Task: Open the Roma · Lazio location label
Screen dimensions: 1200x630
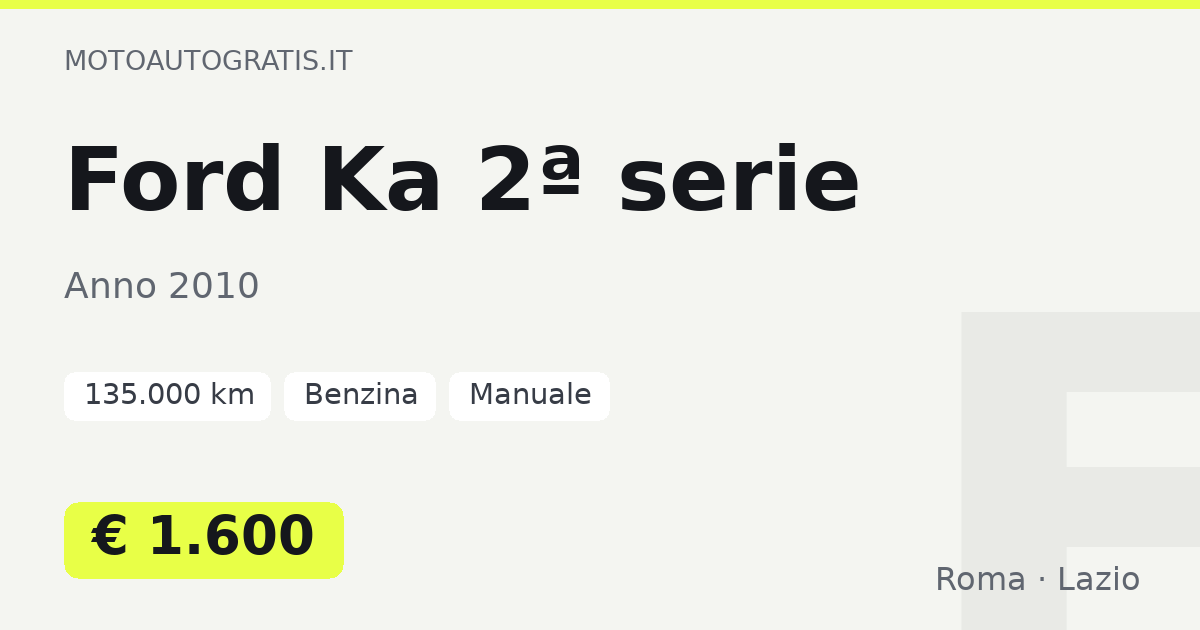Action: [x=1037, y=580]
